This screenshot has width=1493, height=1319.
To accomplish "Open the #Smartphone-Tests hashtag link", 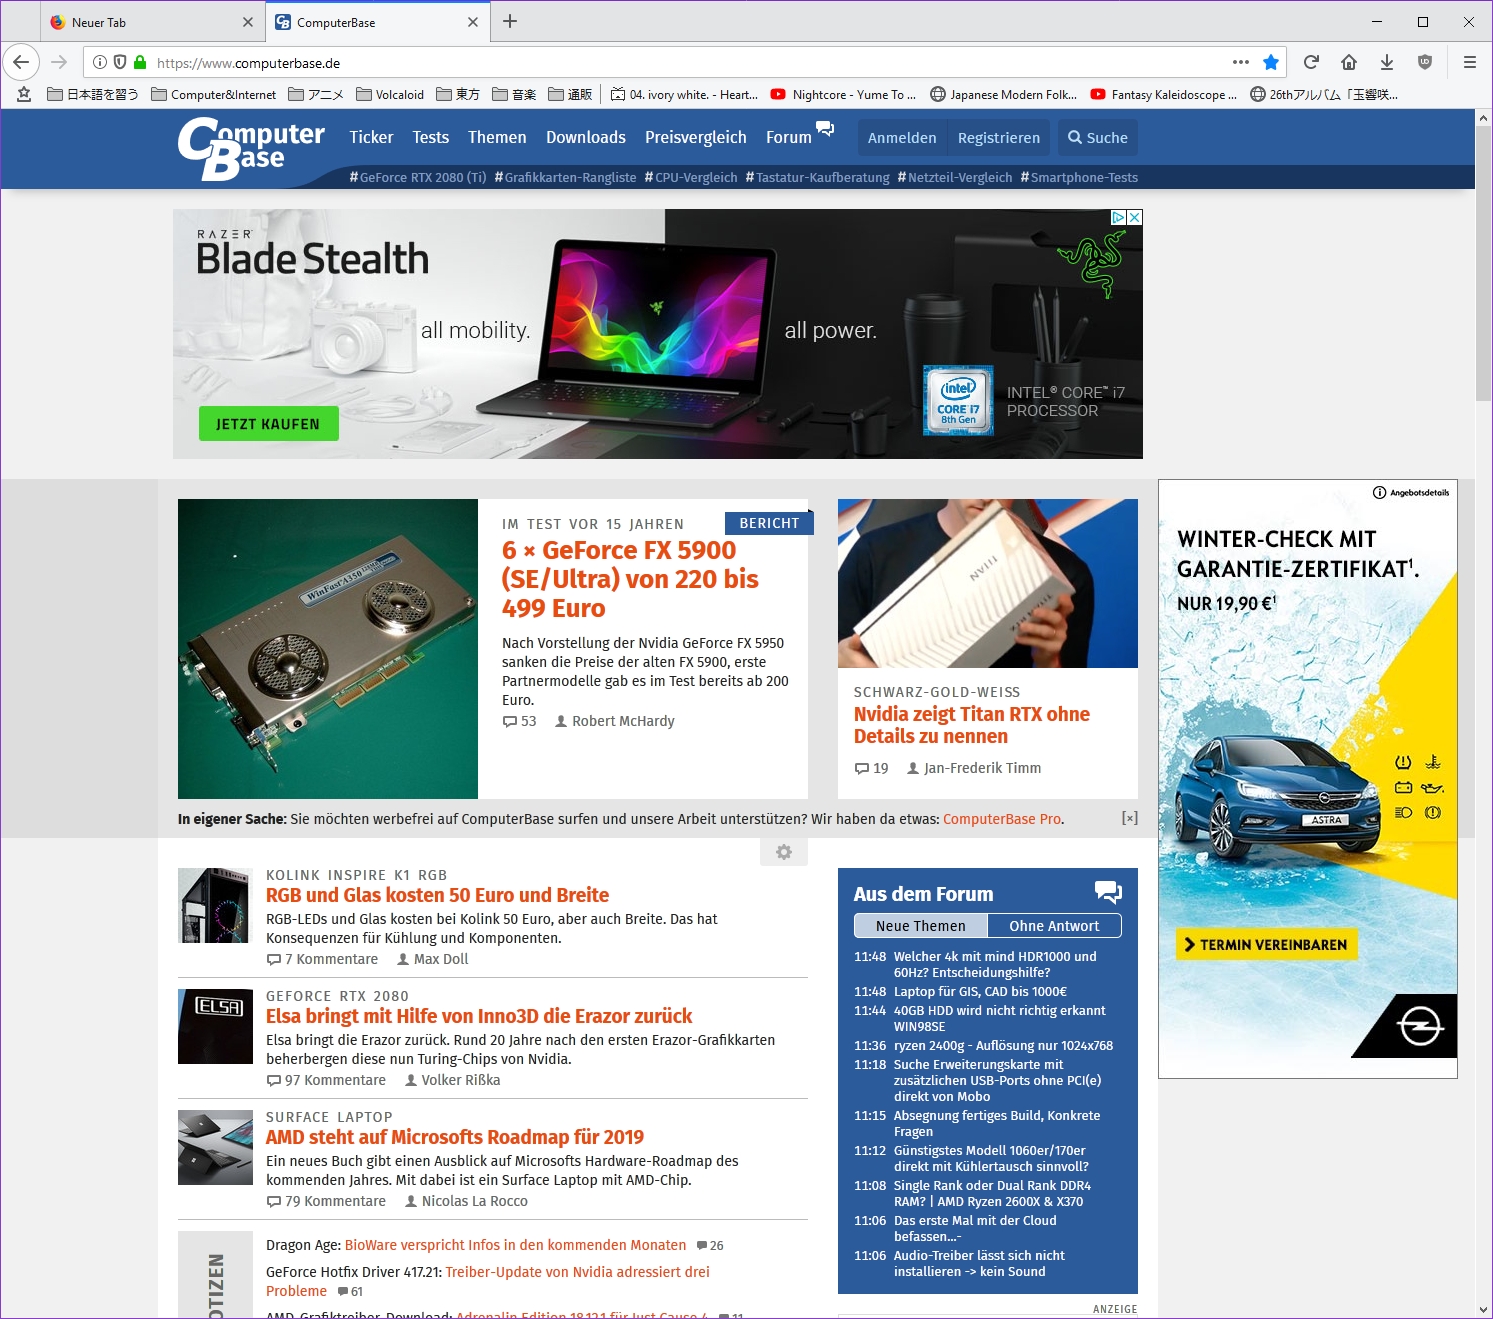I will [x=1079, y=177].
